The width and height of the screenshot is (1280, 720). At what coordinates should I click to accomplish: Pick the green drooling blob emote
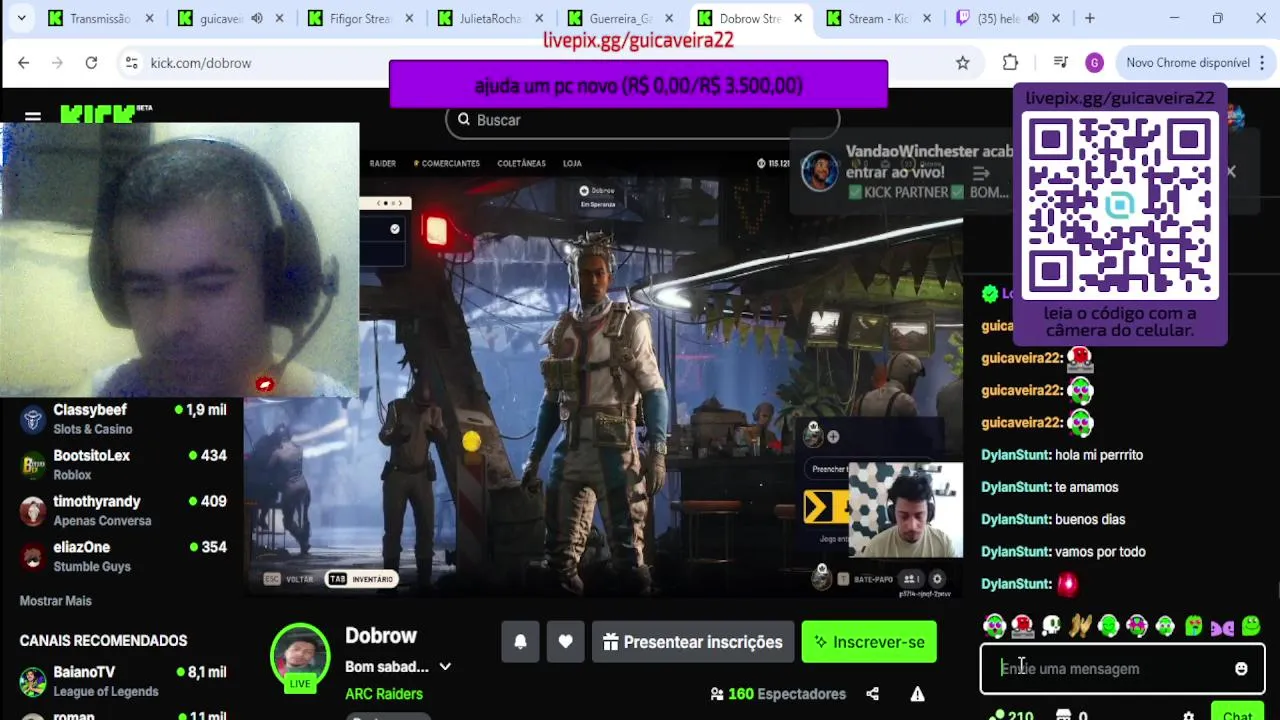tap(1194, 626)
